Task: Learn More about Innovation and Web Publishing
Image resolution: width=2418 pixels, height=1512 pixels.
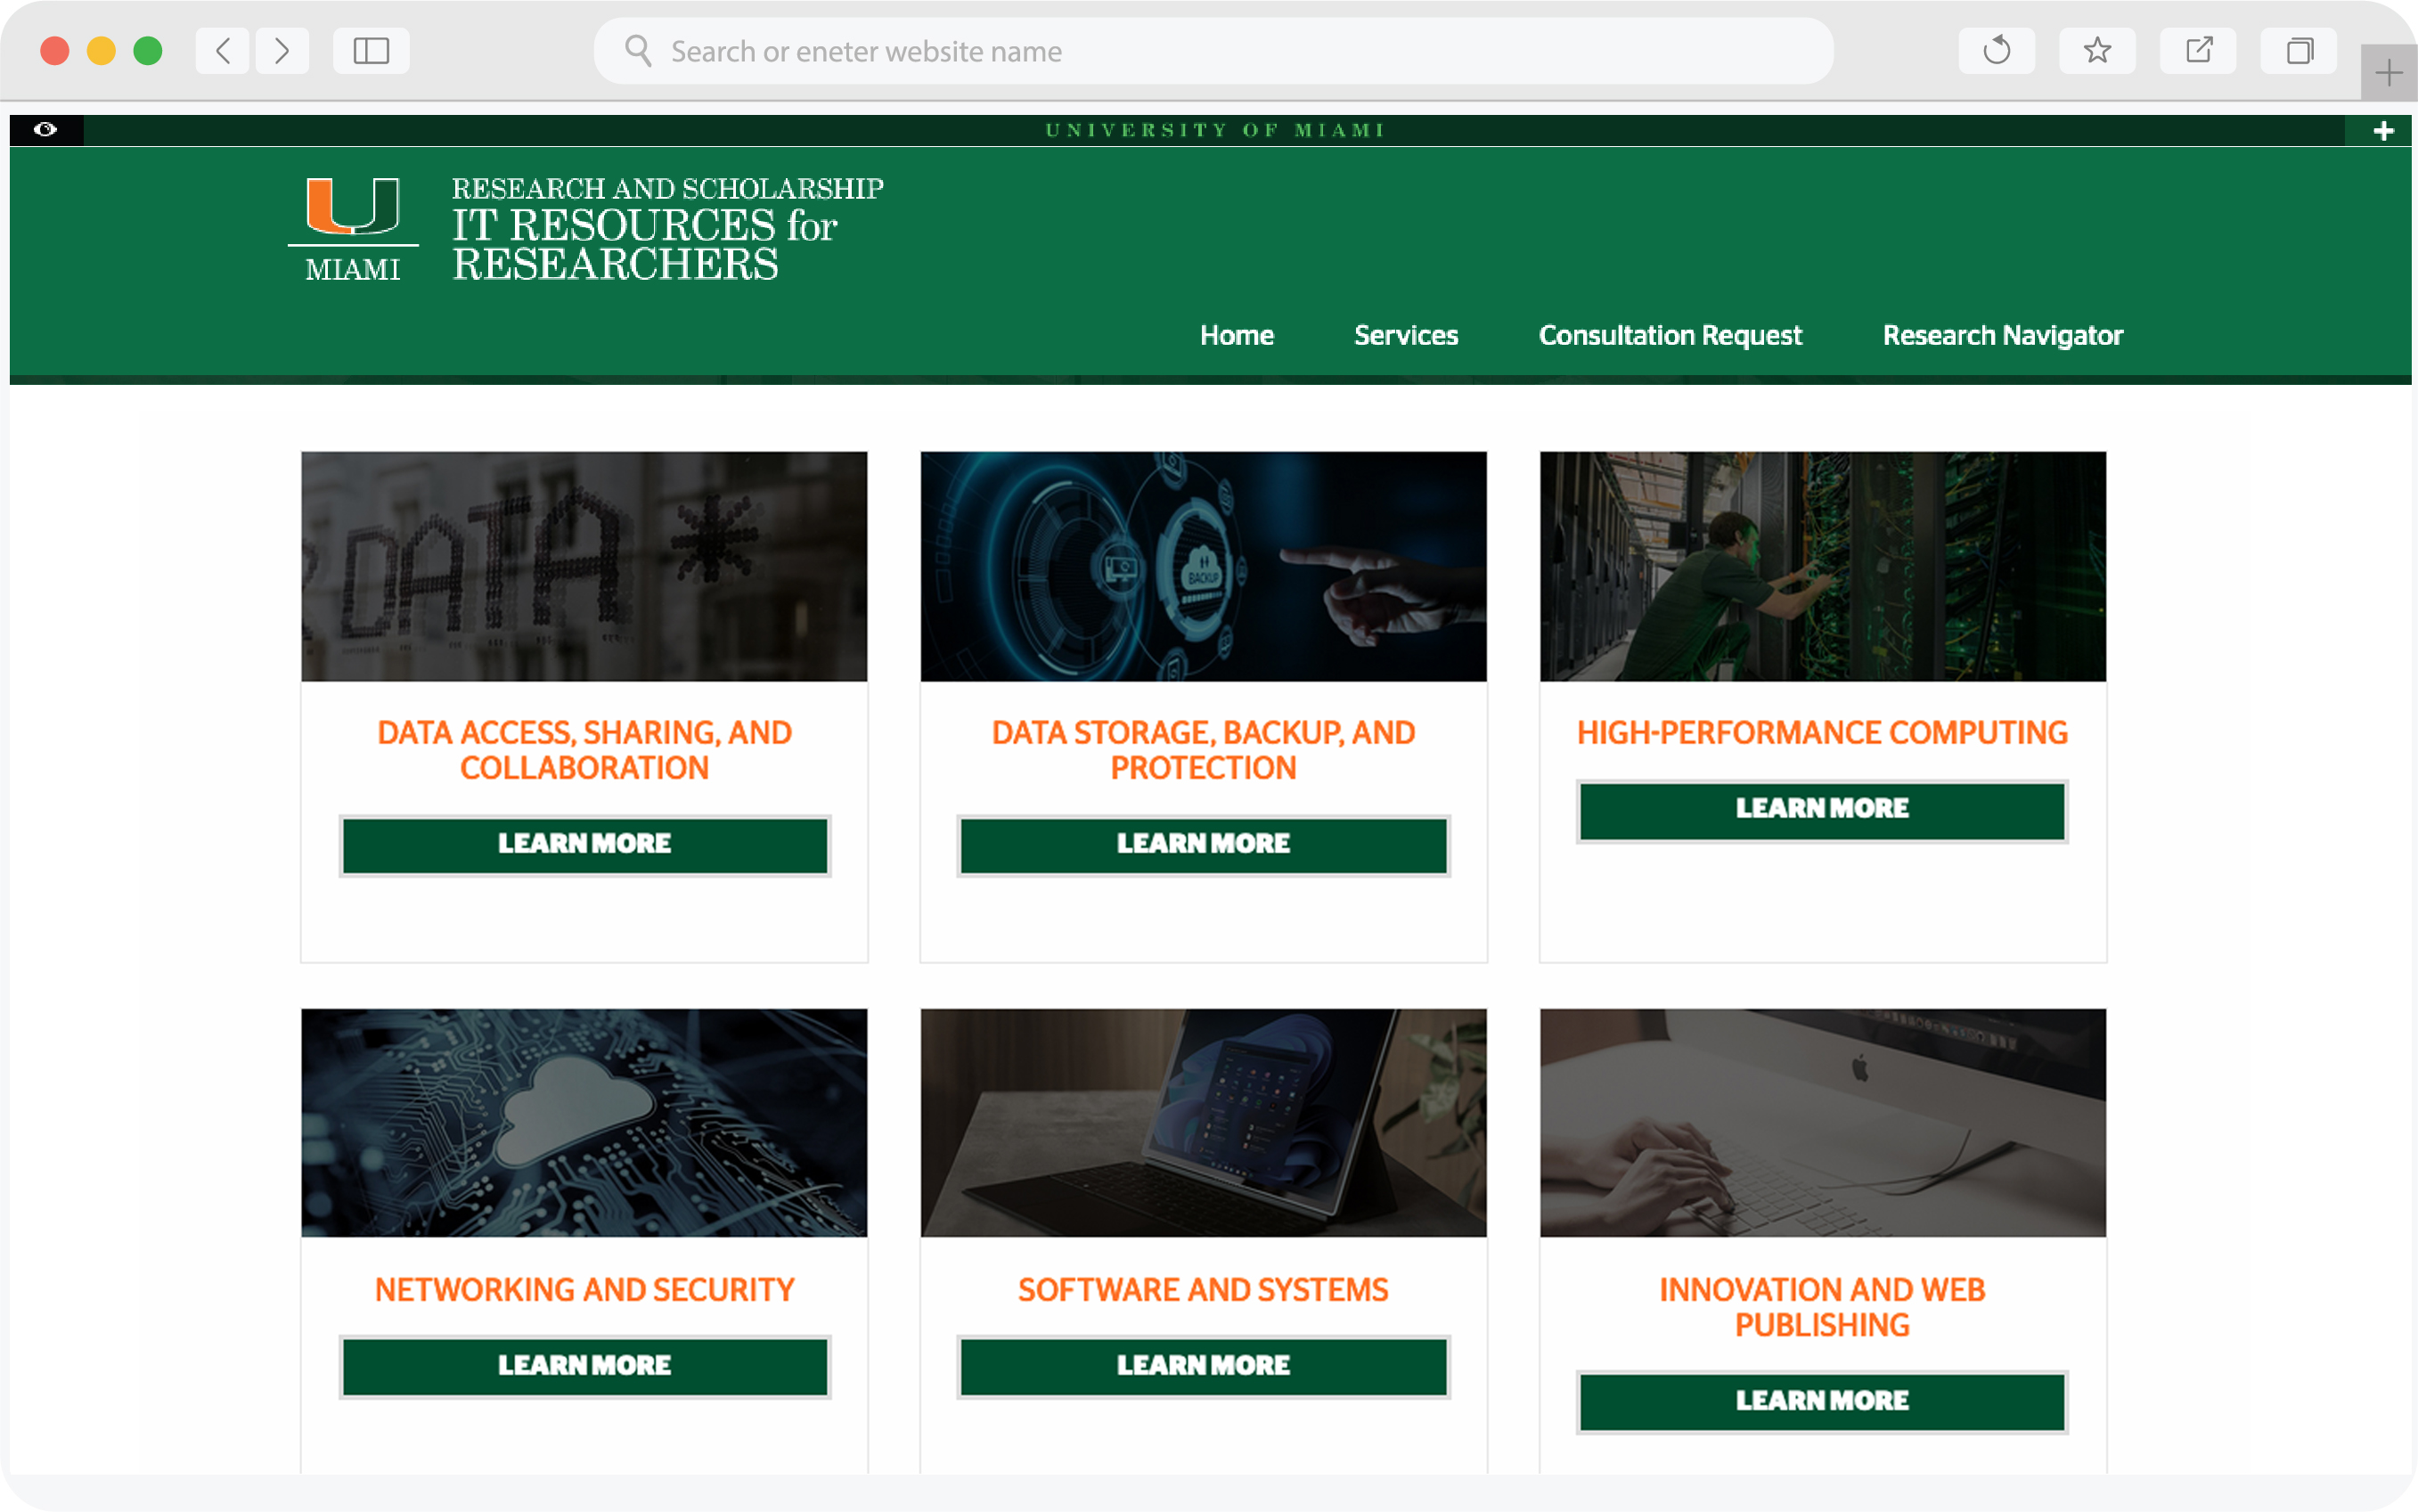Action: pyautogui.click(x=1822, y=1401)
